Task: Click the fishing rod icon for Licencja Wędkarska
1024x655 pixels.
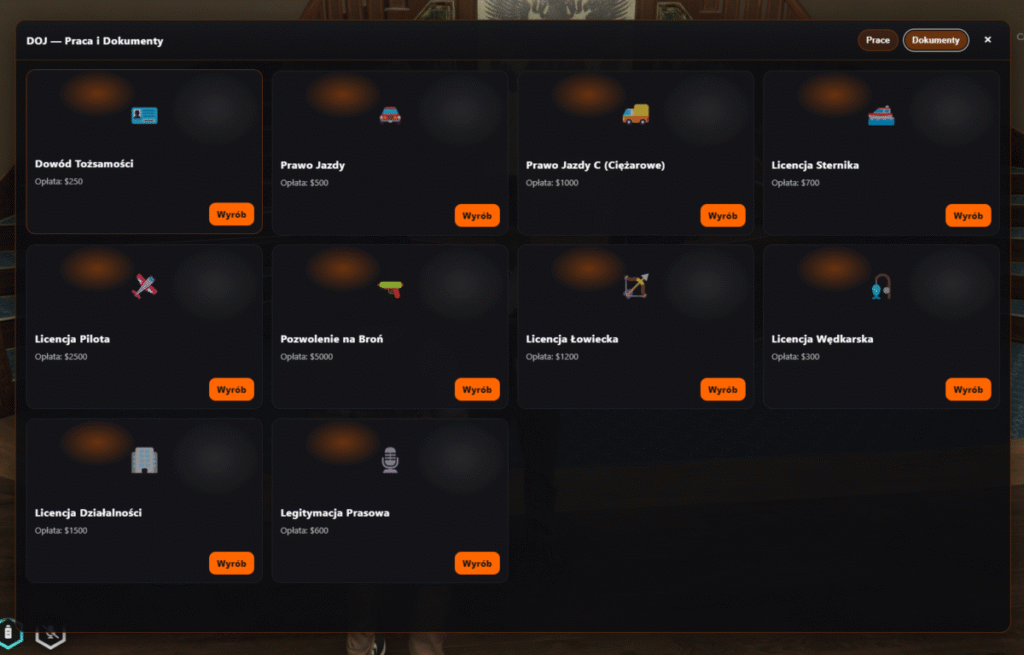Action: pos(881,287)
